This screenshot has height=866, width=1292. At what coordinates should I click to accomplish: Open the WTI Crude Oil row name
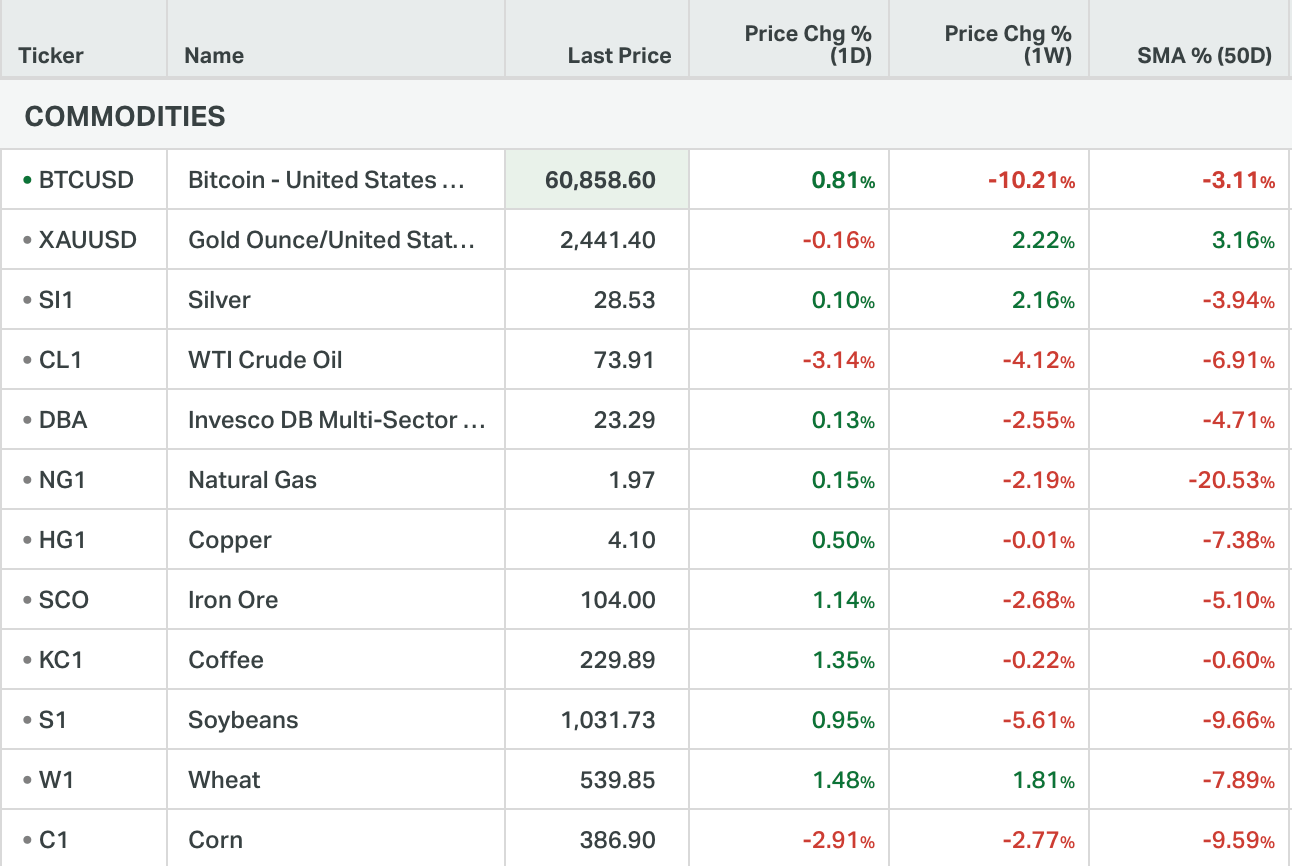tap(265, 360)
